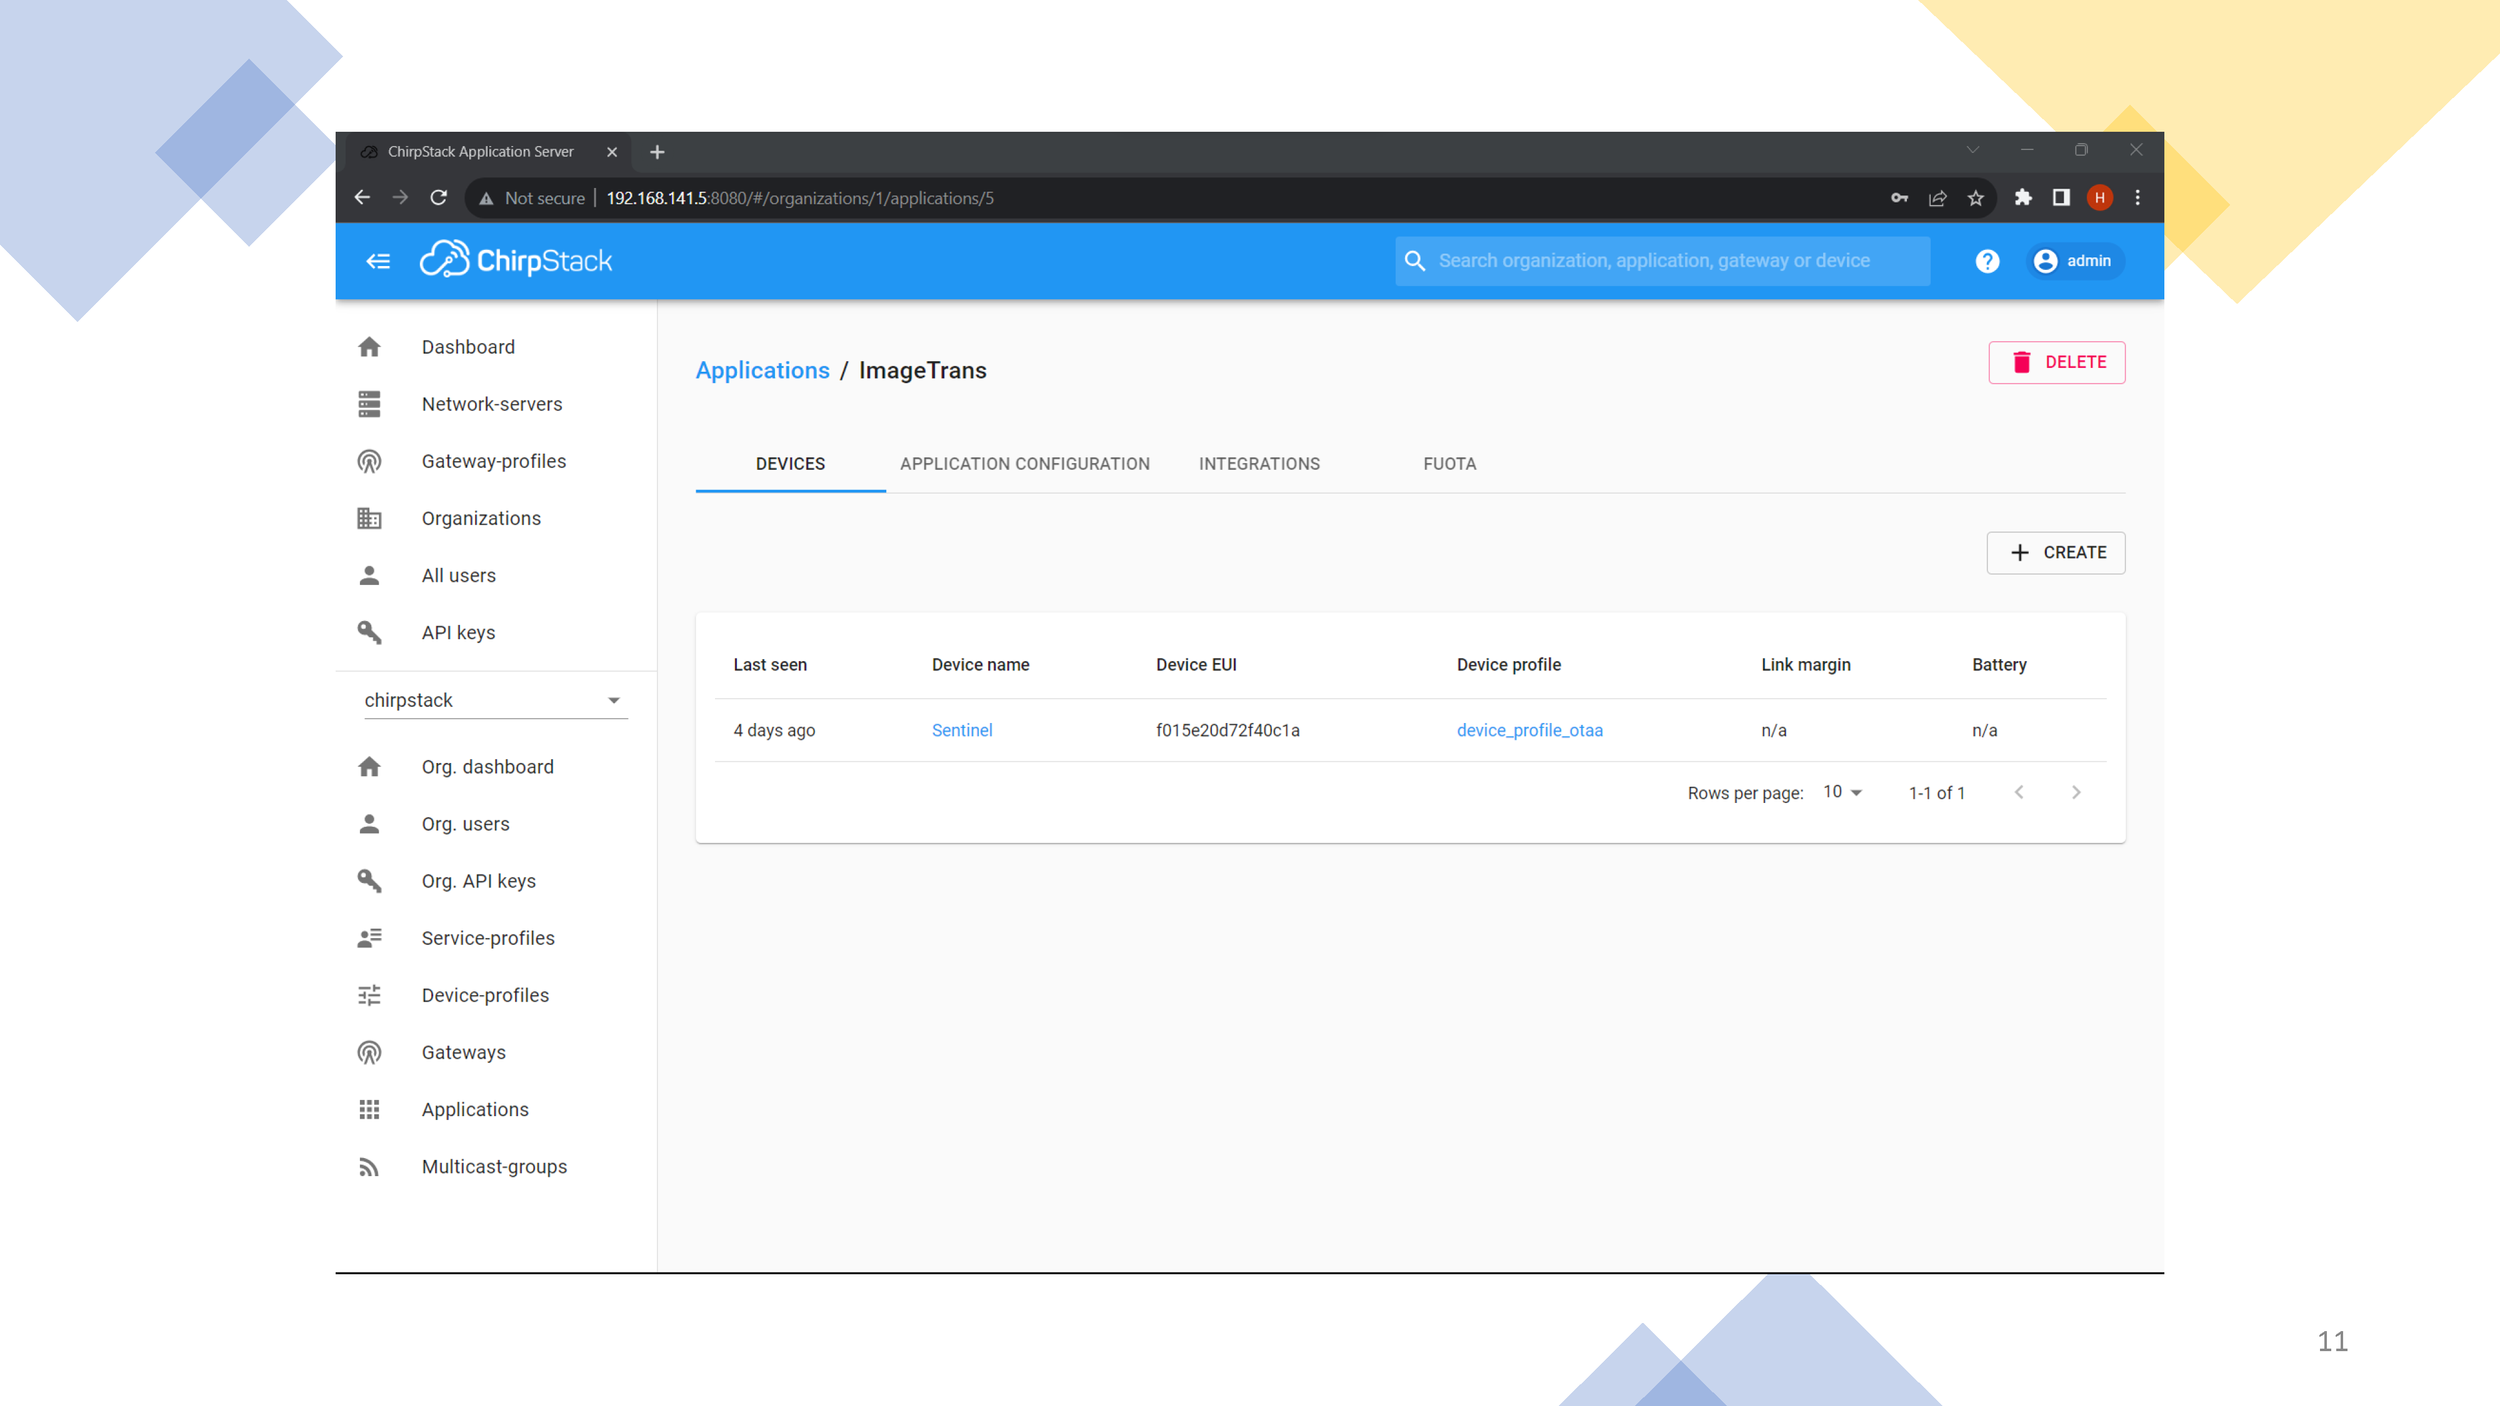Click the ChirpStack logo
Viewport: 2500px width, 1406px height.
point(515,260)
